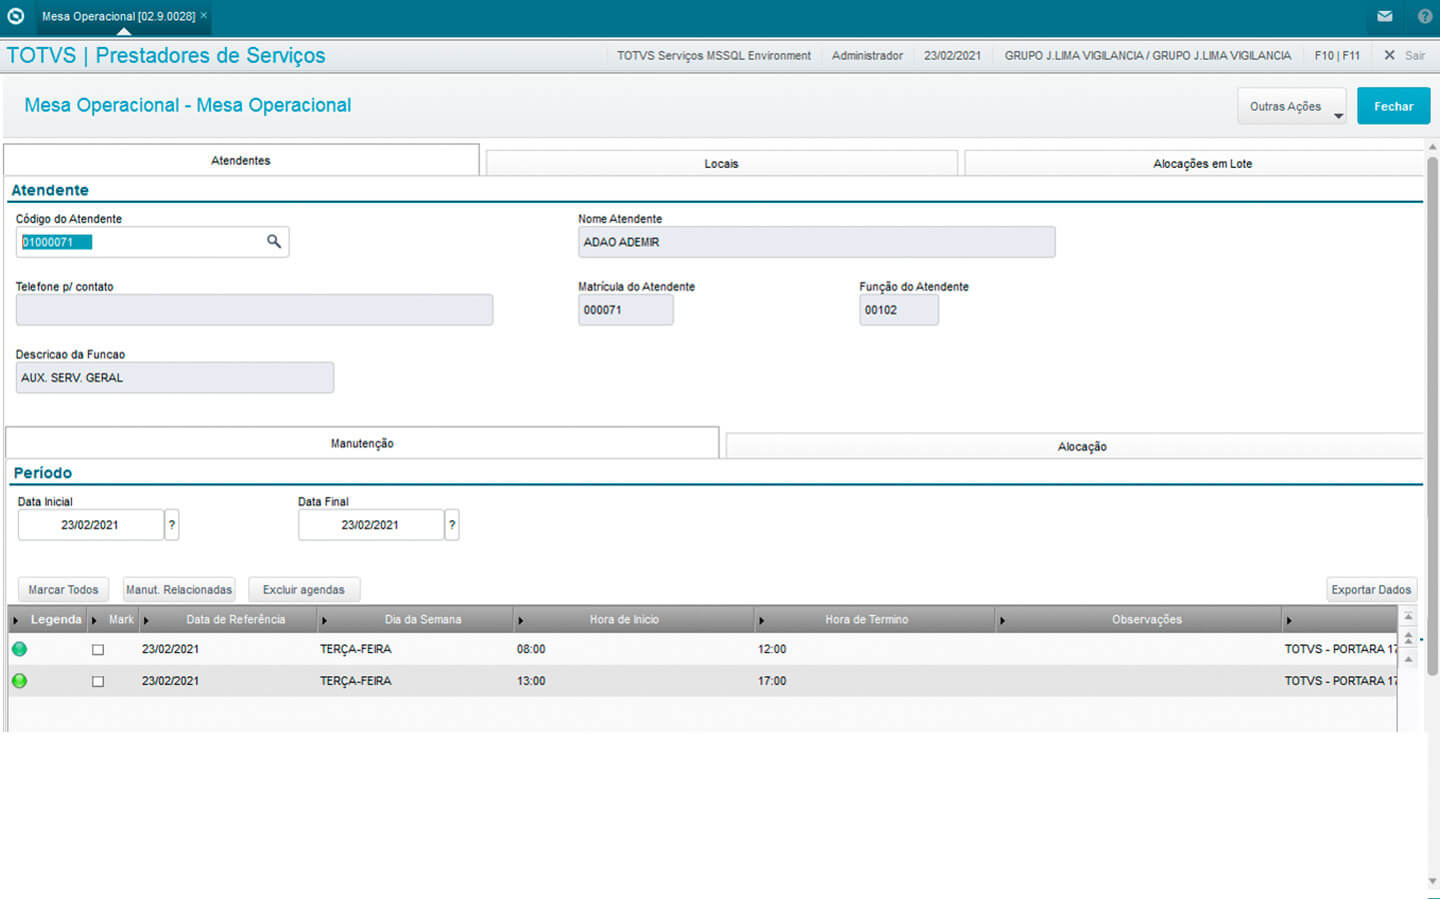Tick the Mark checkbox for the 08:00 row
1440x900 pixels.
click(x=98, y=650)
